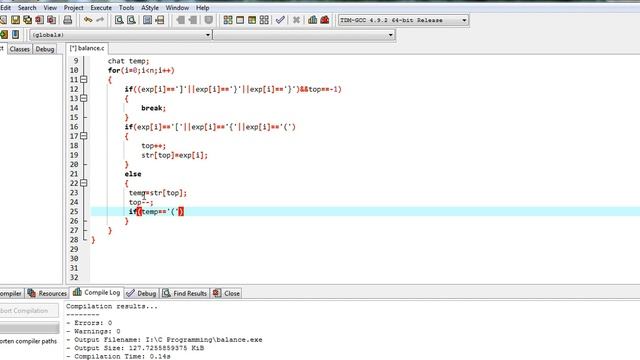Screen dimensions: 640x360
Task: Click the else keyword on line 21
Action: tap(133, 174)
